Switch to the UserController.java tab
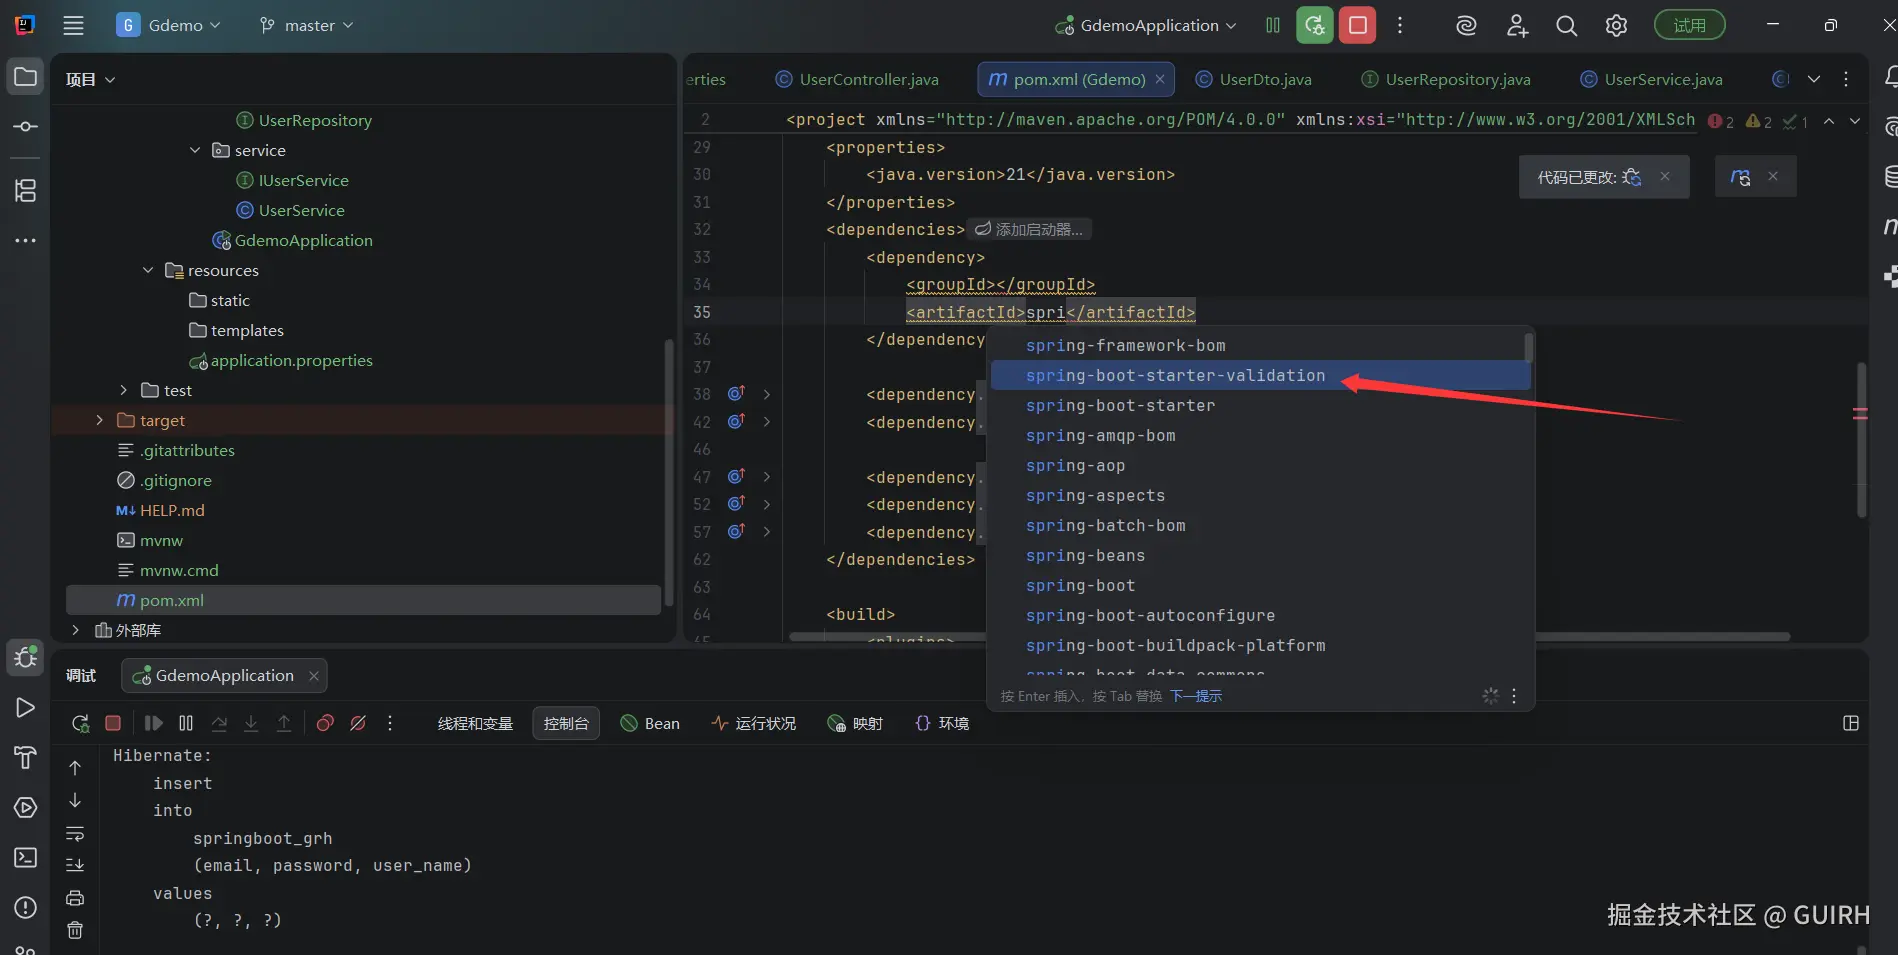1898x955 pixels. tap(858, 79)
